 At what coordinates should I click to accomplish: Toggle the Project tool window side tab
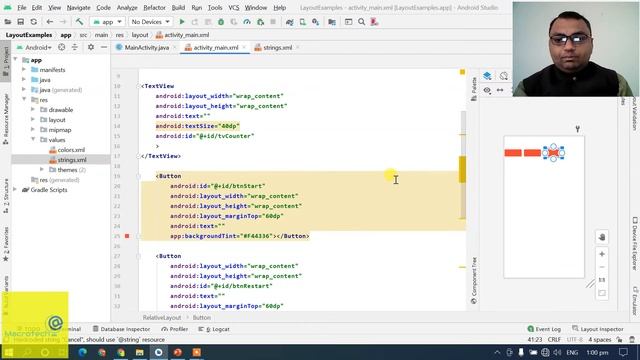tap(6, 62)
